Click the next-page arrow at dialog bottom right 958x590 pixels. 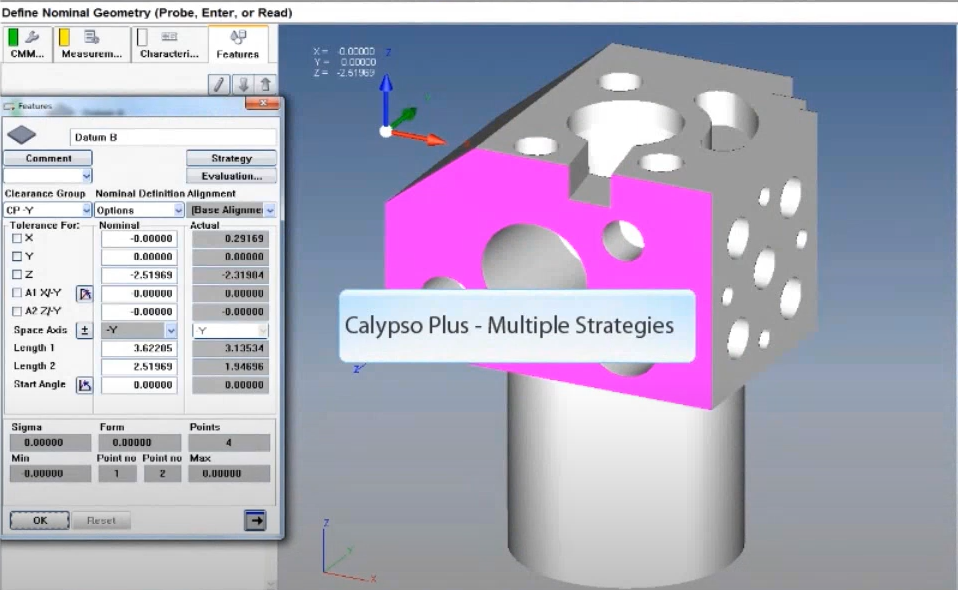tap(257, 519)
